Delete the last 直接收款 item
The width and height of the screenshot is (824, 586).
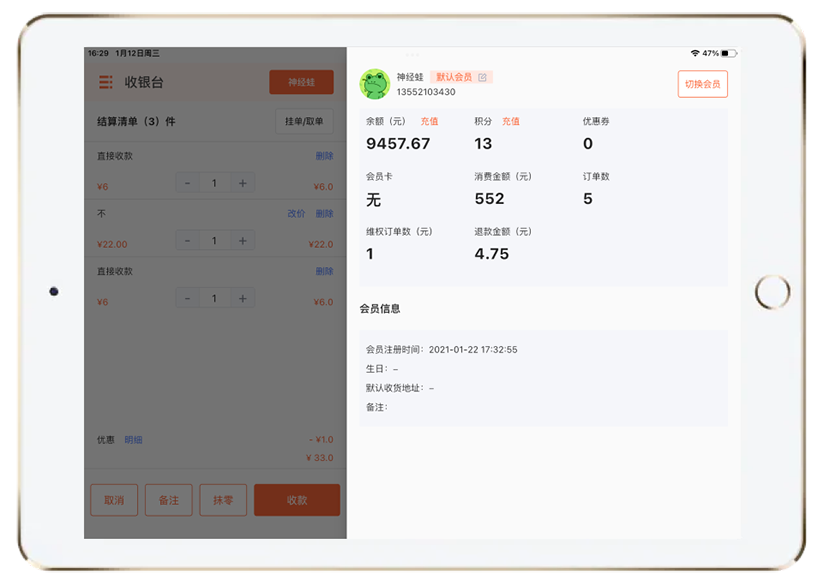(x=324, y=272)
